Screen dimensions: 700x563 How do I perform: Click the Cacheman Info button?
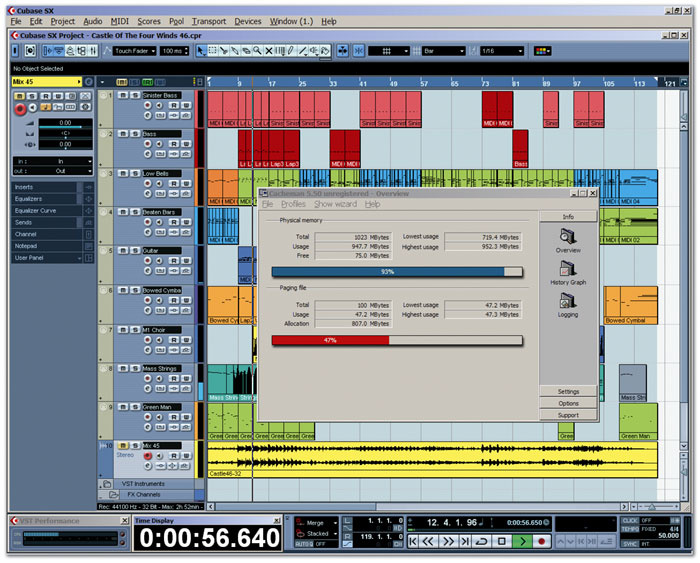(568, 217)
